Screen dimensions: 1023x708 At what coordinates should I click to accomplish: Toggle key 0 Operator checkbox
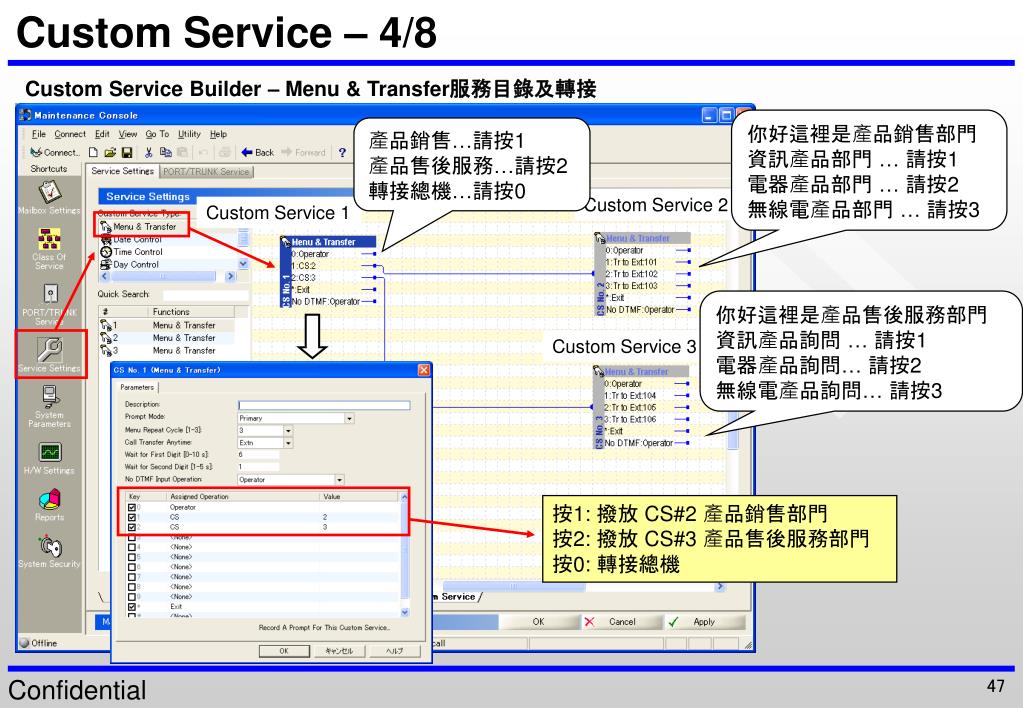click(132, 507)
